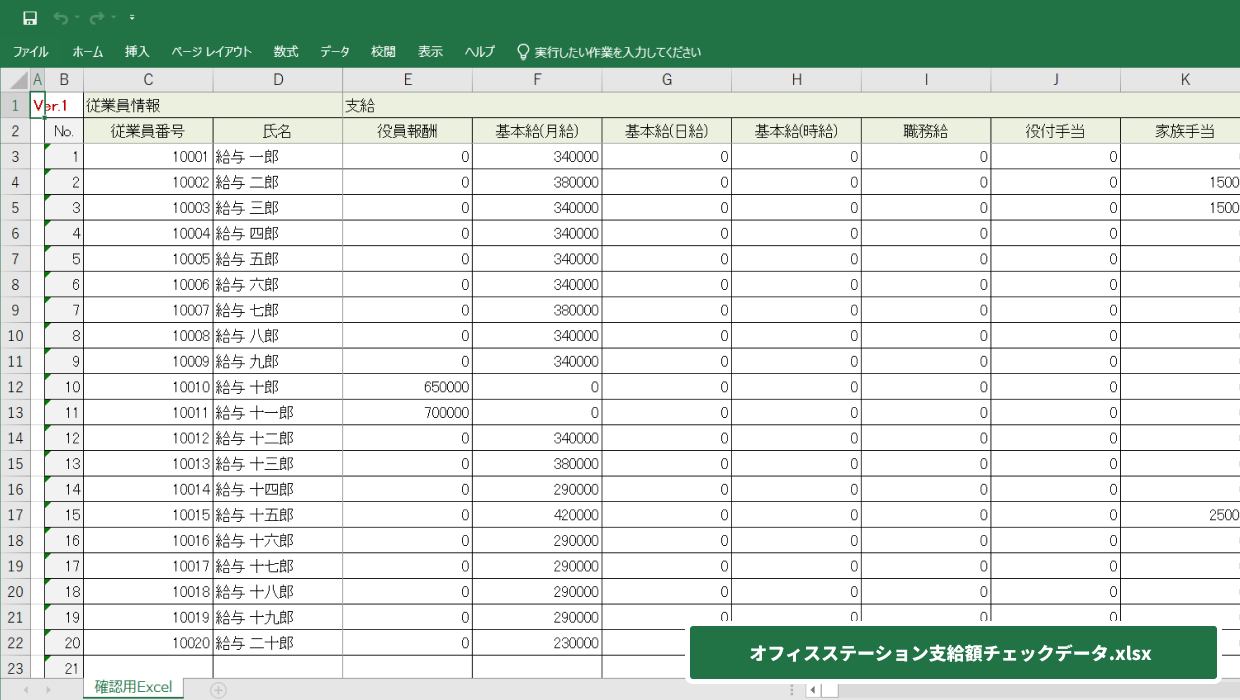Screen dimensions: 1240x700
Task: Click the オフィスステーション支給額チェックデータ.xlsx label
Action: [x=951, y=653]
